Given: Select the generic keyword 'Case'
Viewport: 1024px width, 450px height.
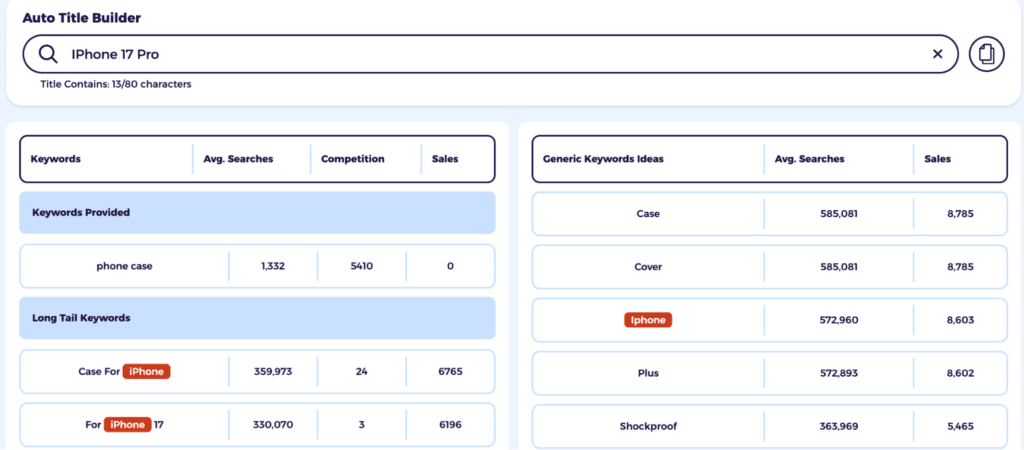Looking at the screenshot, I should (x=769, y=214).
